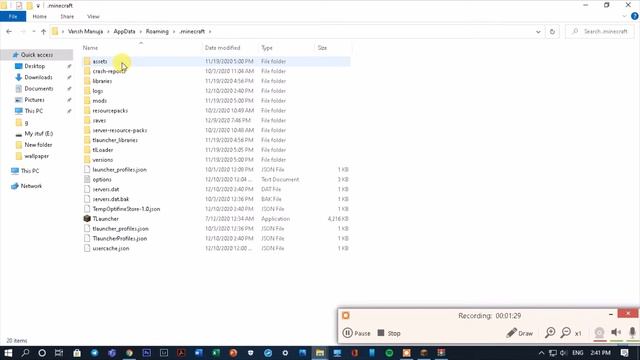Open Microsoft Store from the taskbar
This screenshot has width=640, height=360.
tap(77, 353)
